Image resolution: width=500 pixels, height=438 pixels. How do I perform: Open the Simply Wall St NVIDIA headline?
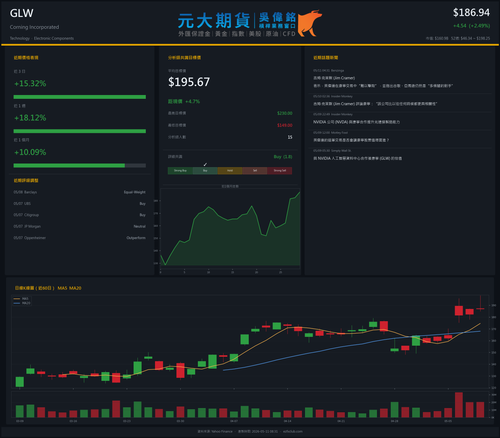click(357, 158)
